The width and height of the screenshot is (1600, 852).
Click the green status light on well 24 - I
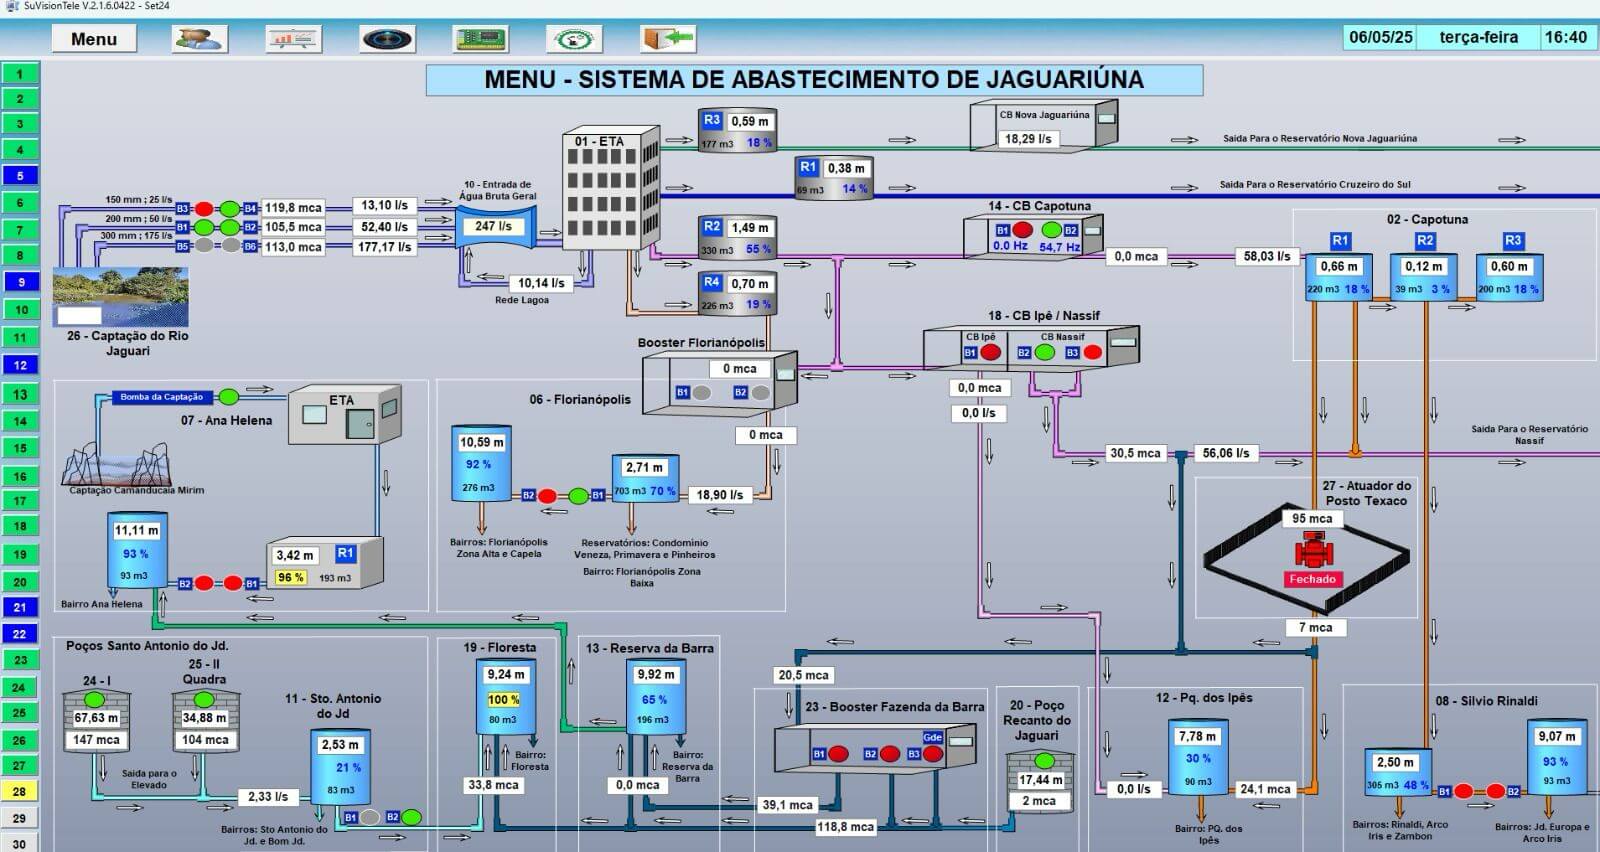(x=94, y=698)
